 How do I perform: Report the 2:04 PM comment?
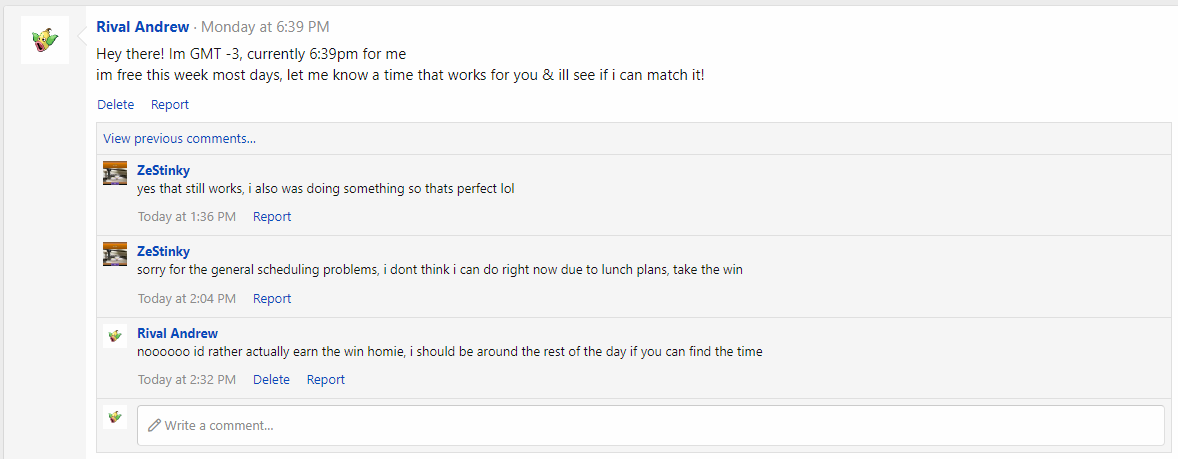click(x=272, y=298)
